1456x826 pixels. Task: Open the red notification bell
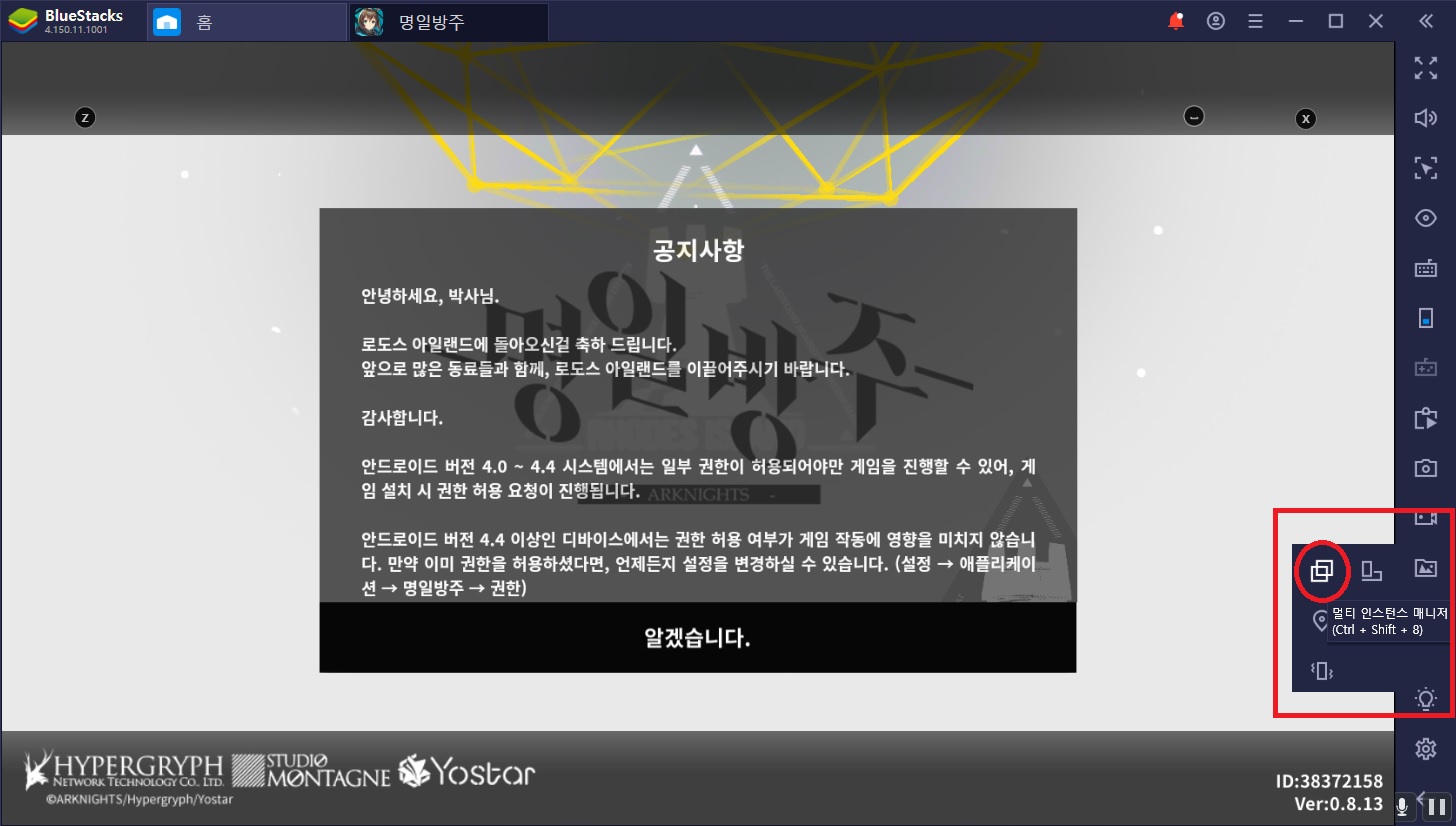pos(1176,21)
